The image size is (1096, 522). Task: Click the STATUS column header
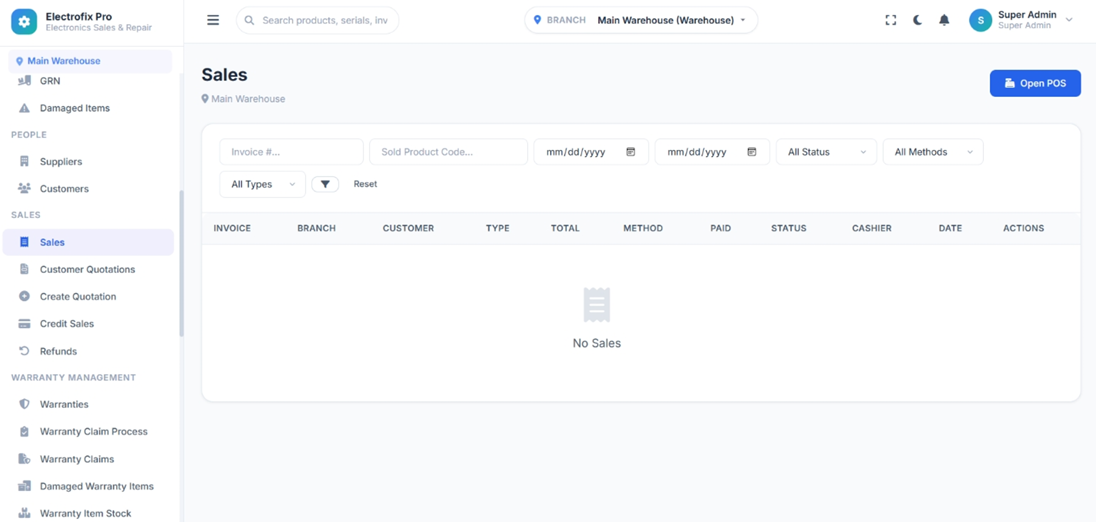pyautogui.click(x=788, y=229)
